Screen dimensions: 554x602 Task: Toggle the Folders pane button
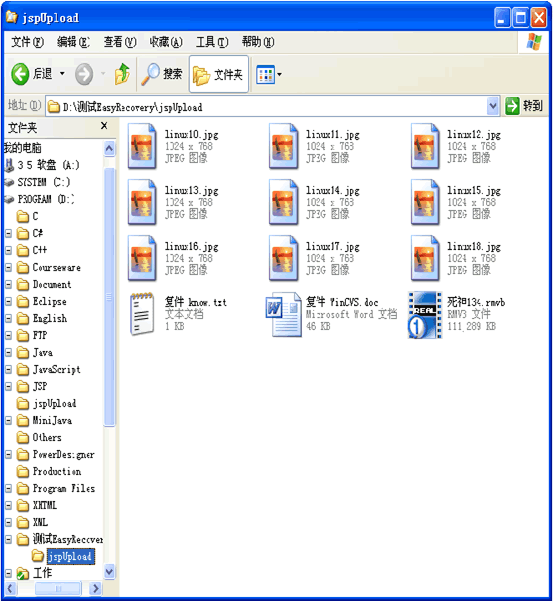(x=218, y=74)
